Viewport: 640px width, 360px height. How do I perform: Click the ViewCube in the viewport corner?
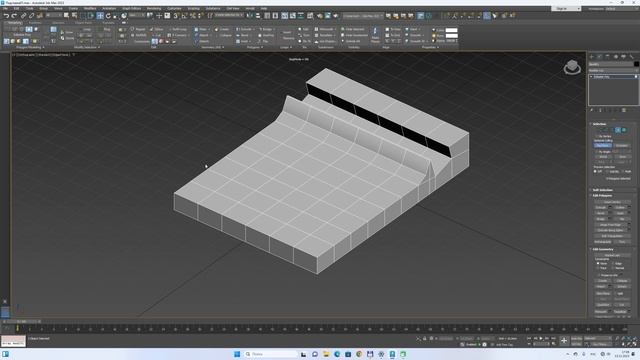tap(572, 67)
